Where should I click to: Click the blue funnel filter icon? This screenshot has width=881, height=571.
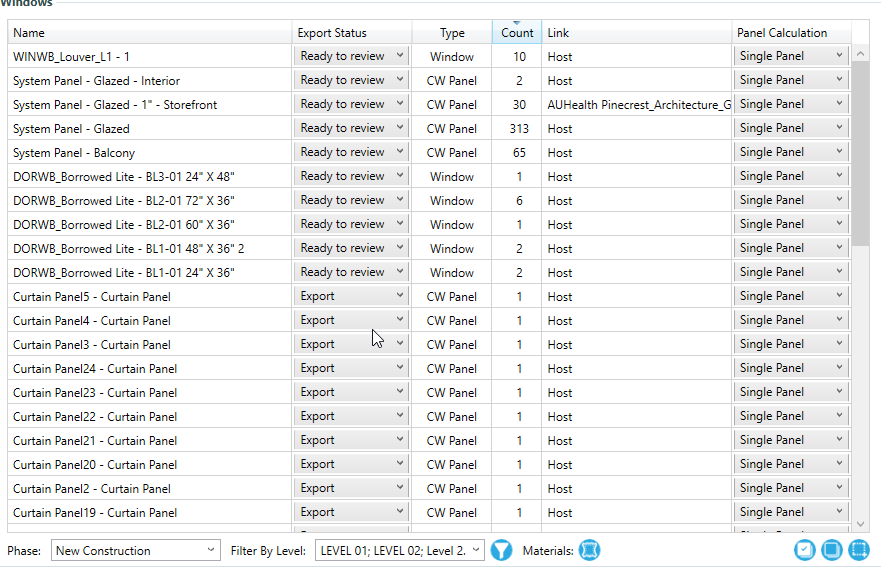(x=501, y=550)
